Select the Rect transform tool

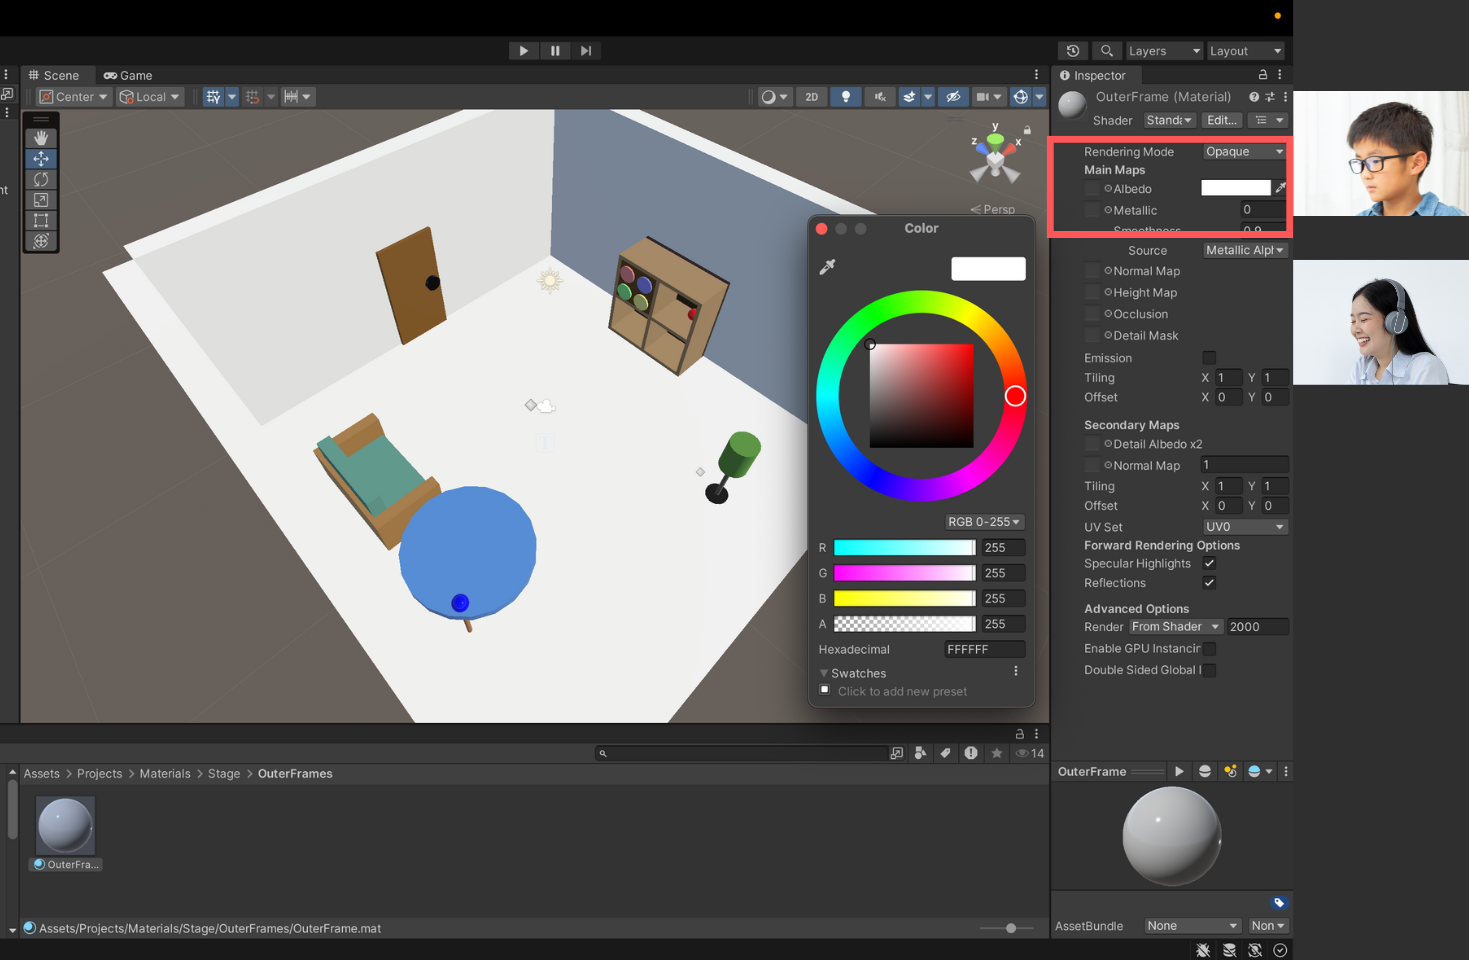41,220
